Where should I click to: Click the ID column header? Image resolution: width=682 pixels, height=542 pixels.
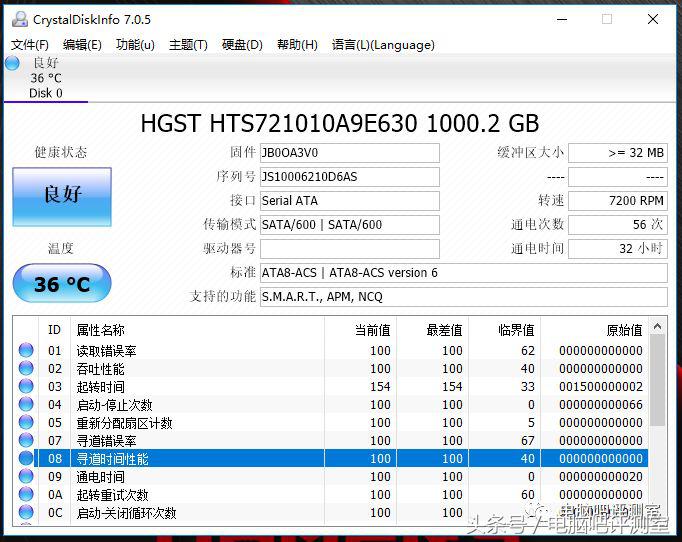(54, 330)
